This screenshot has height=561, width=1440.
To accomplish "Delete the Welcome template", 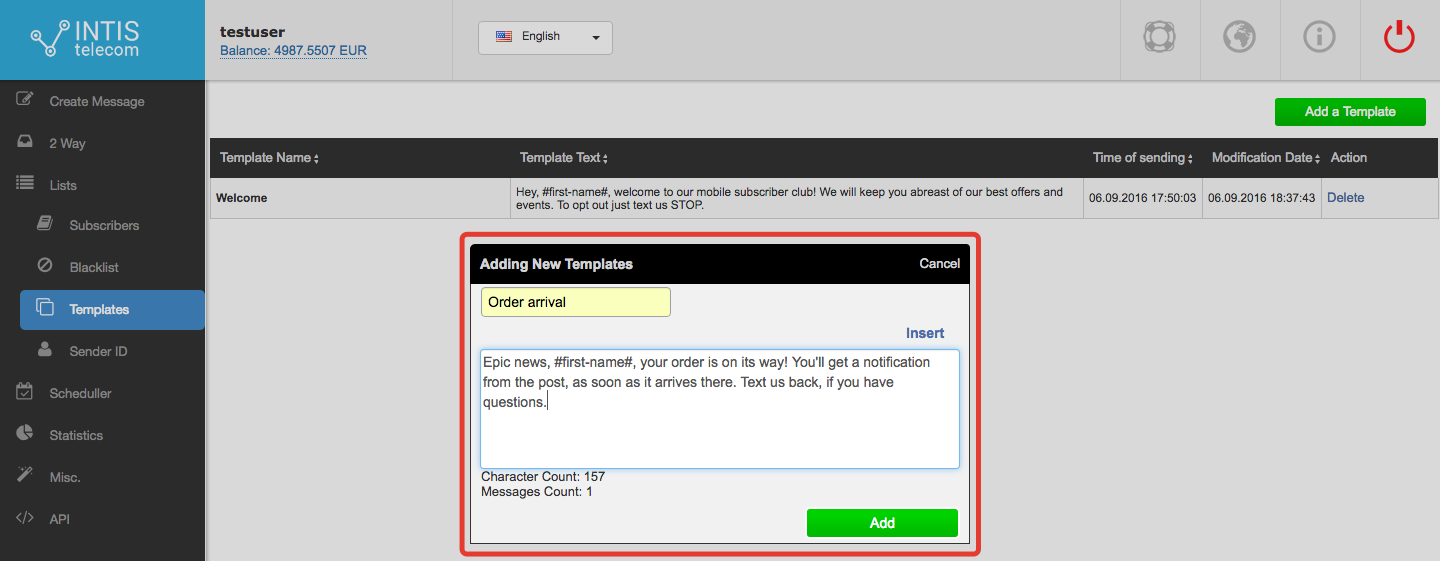I will click(x=1345, y=197).
